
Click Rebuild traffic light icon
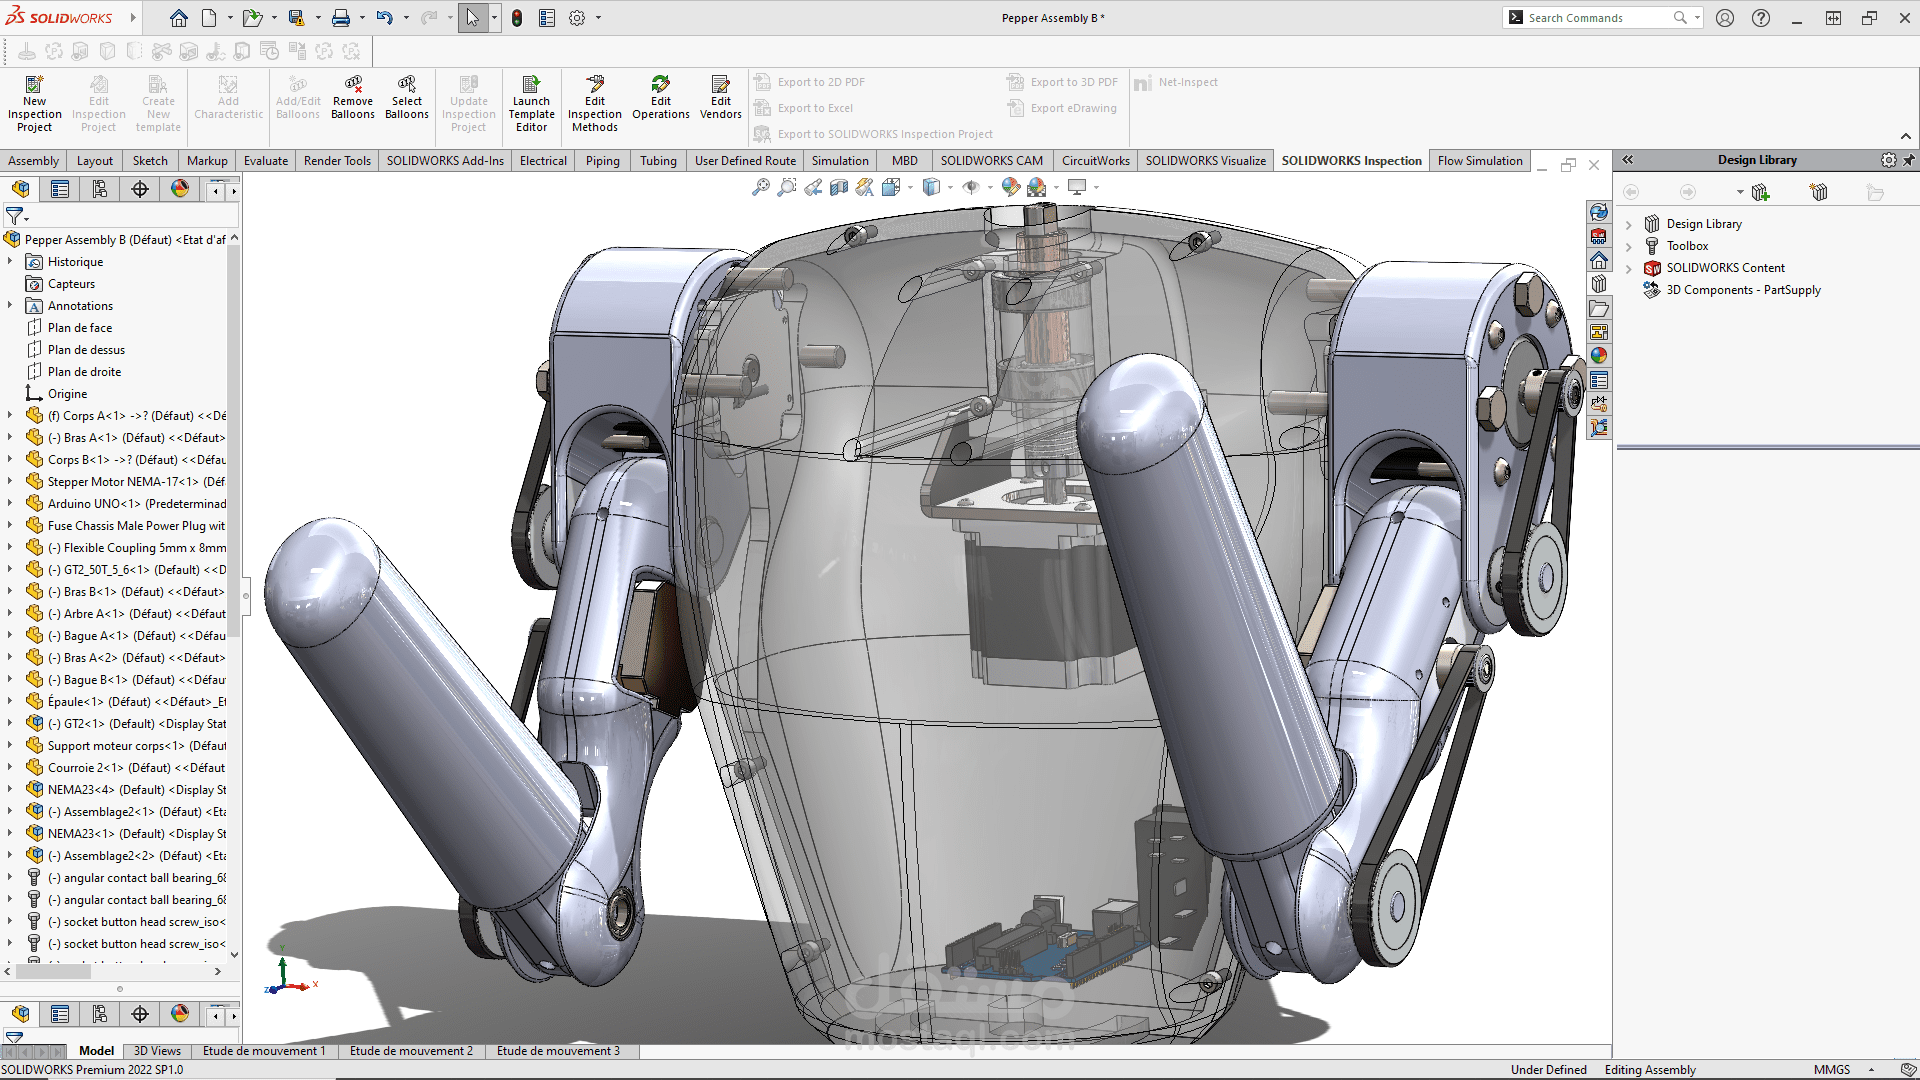(517, 18)
